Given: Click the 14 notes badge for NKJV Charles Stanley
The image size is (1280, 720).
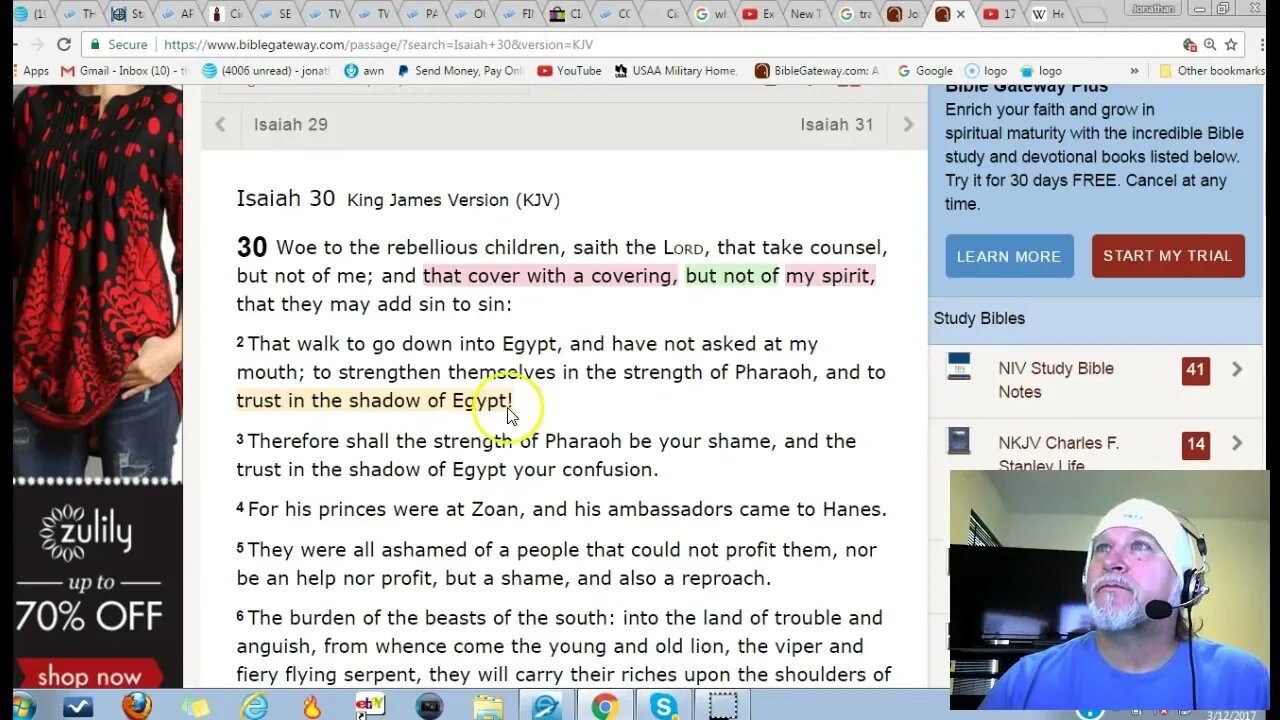Looking at the screenshot, I should (1195, 444).
